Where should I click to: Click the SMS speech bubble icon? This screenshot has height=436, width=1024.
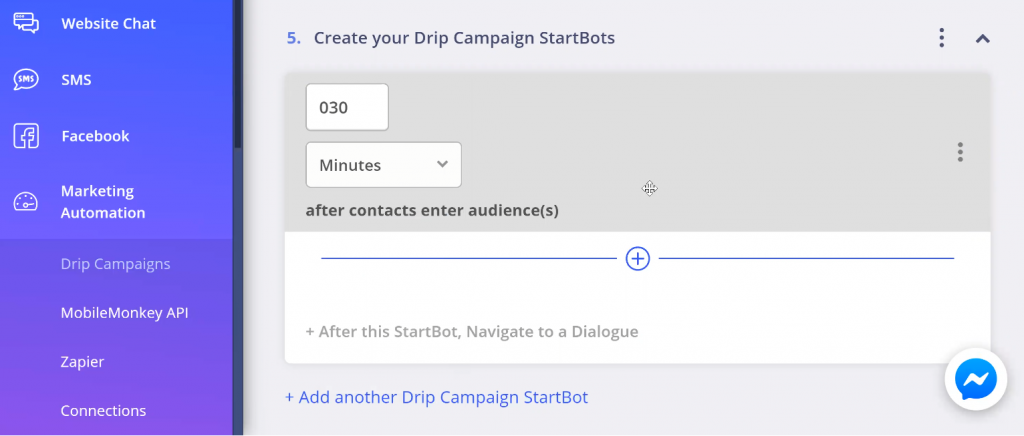(x=26, y=80)
